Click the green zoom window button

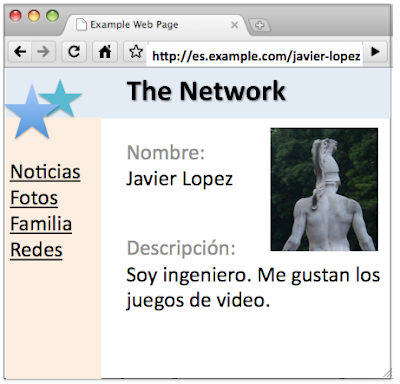(52, 16)
